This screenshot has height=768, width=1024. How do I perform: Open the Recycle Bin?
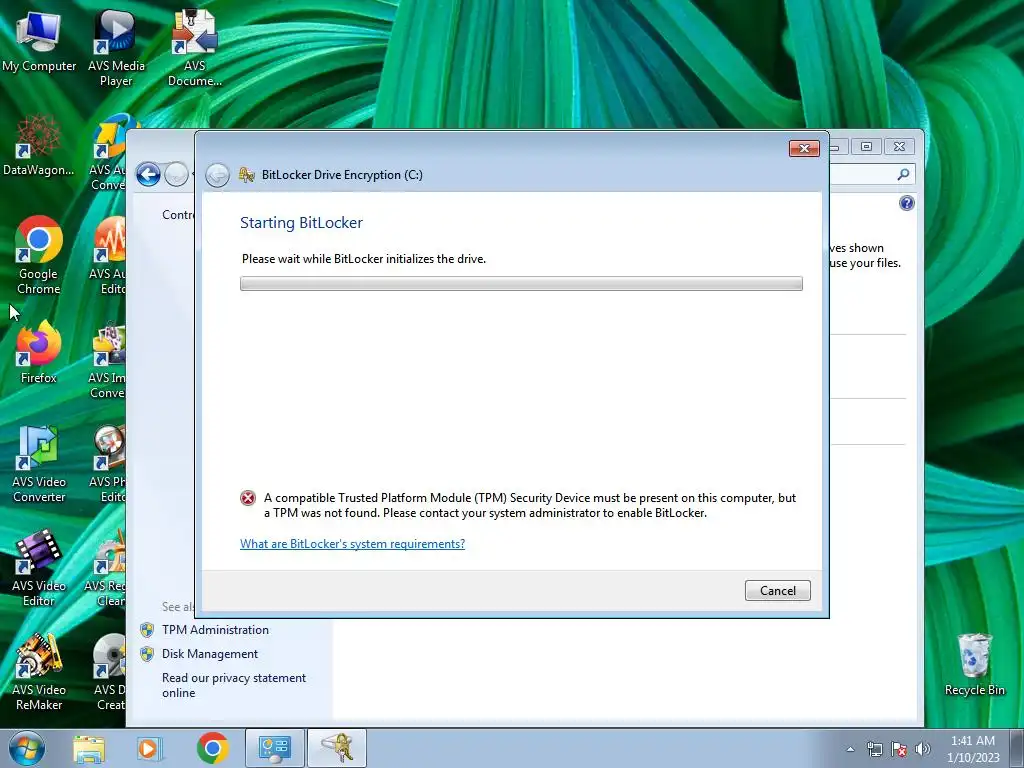tap(974, 665)
